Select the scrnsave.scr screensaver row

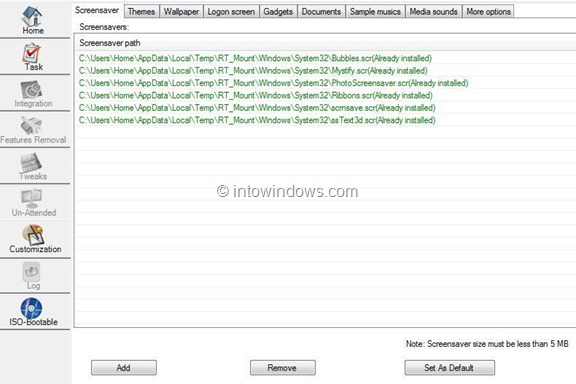325,108
